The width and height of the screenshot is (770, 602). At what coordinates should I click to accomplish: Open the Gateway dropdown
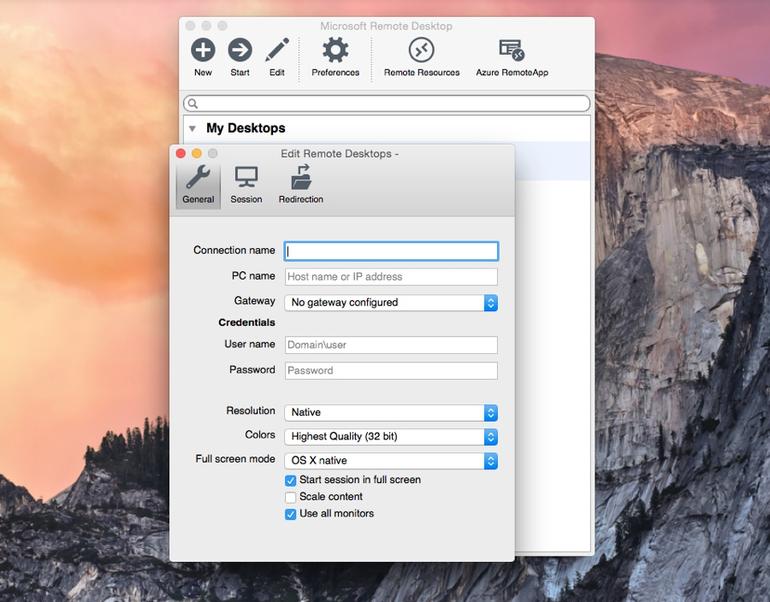coord(391,302)
